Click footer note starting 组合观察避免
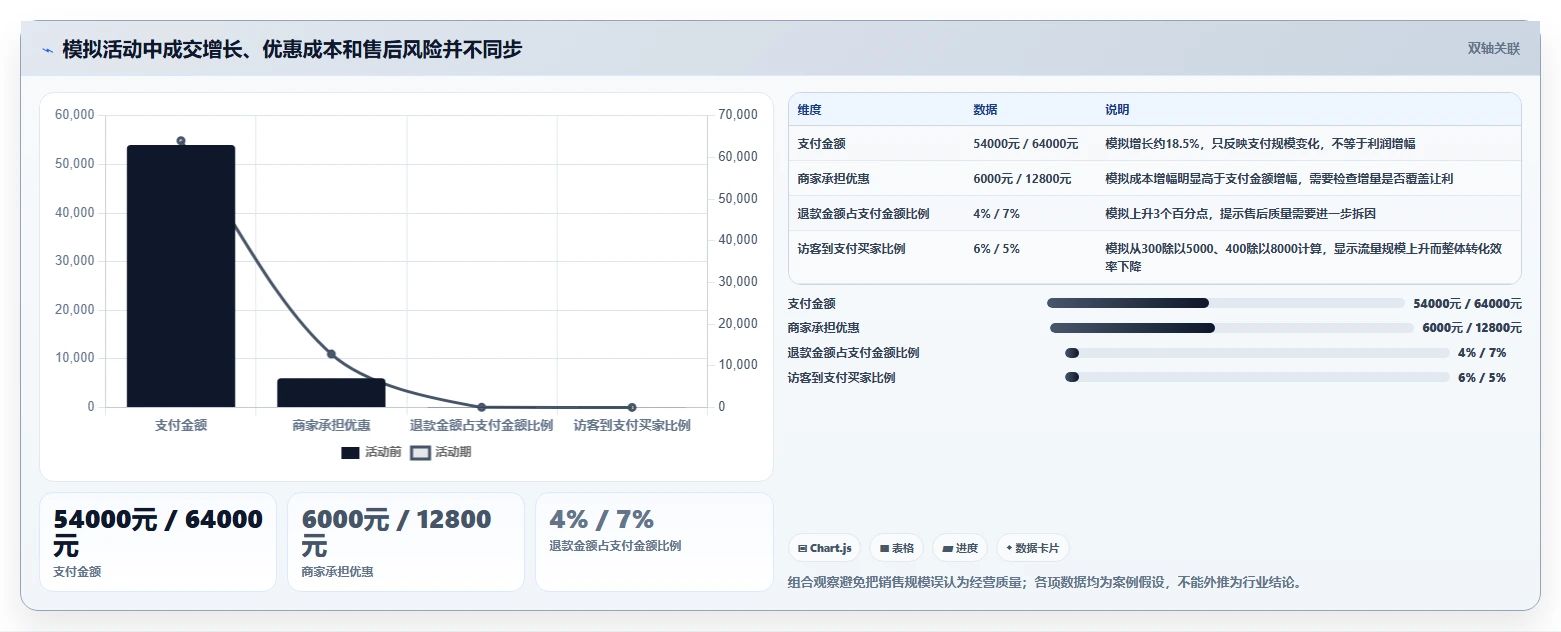Viewport: 1561px width, 632px height. coord(1045,582)
